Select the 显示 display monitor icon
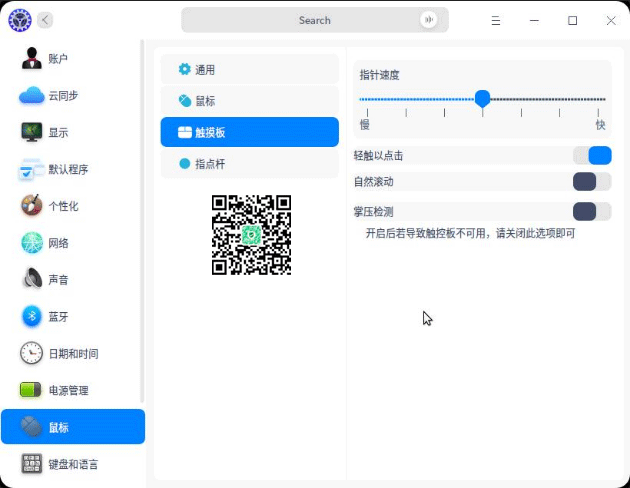The width and height of the screenshot is (630, 488). point(32,132)
